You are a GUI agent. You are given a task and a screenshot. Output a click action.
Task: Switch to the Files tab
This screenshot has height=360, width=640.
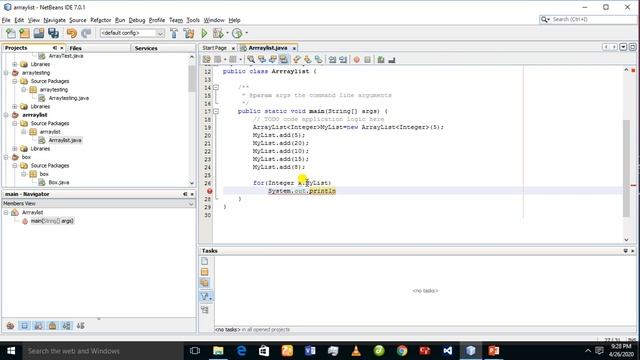click(76, 48)
